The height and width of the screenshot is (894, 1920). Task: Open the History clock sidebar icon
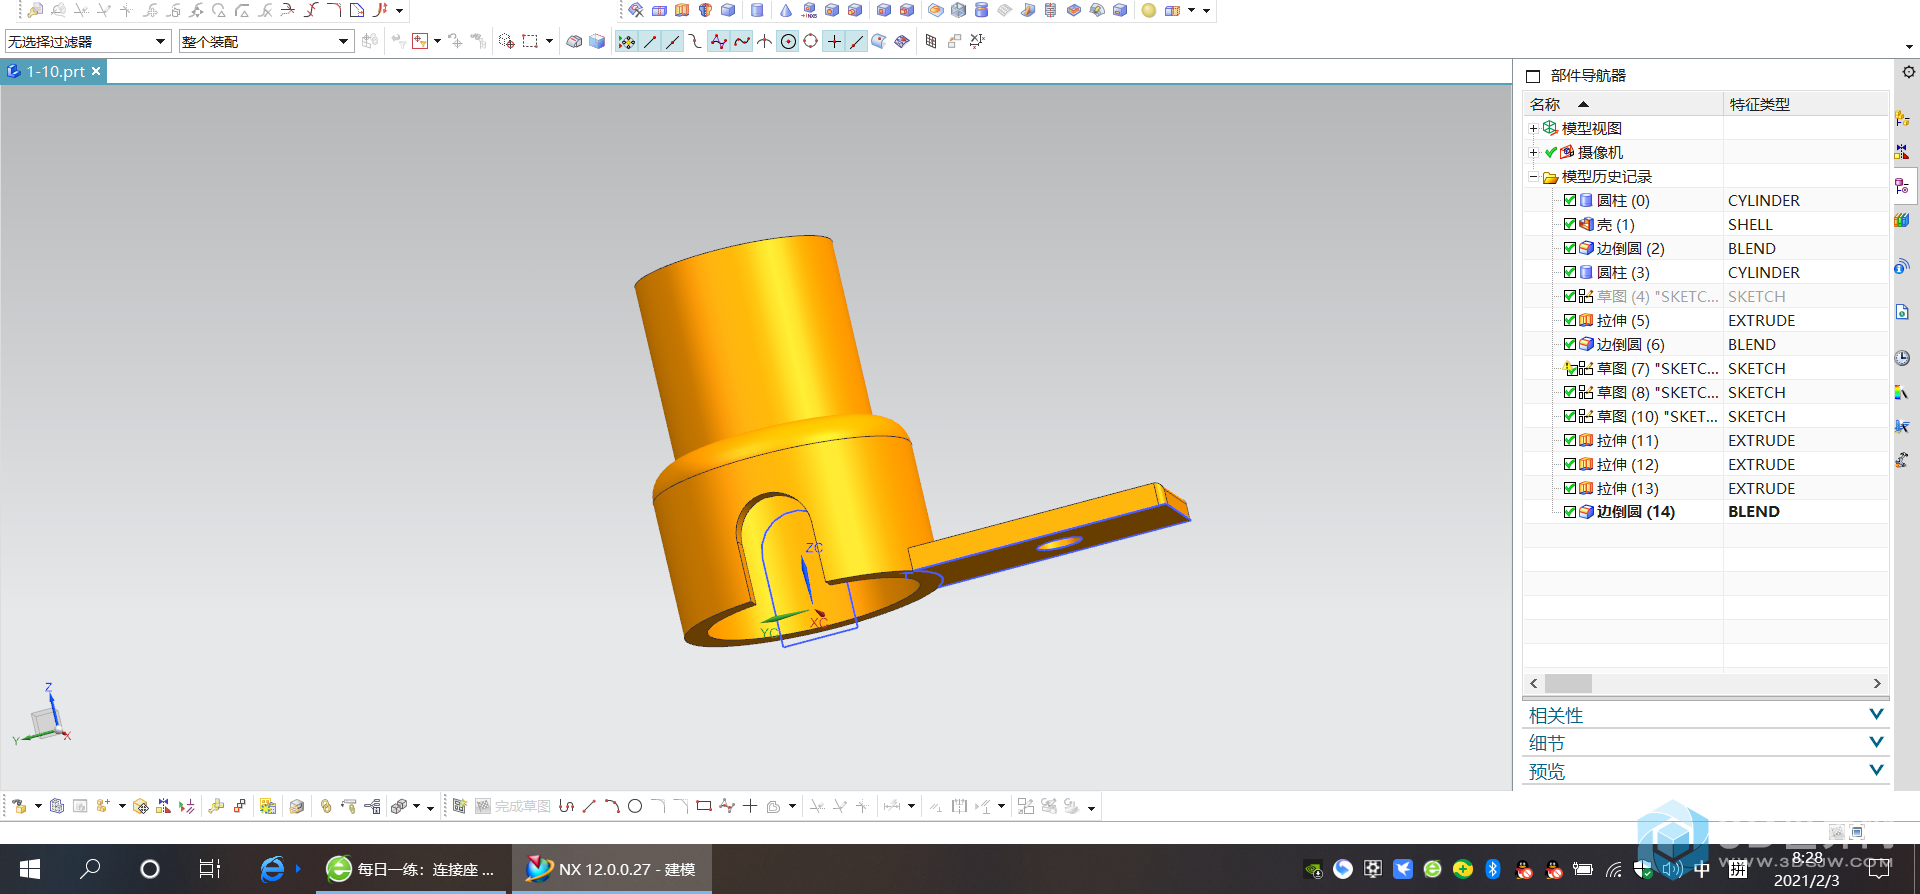click(x=1903, y=358)
